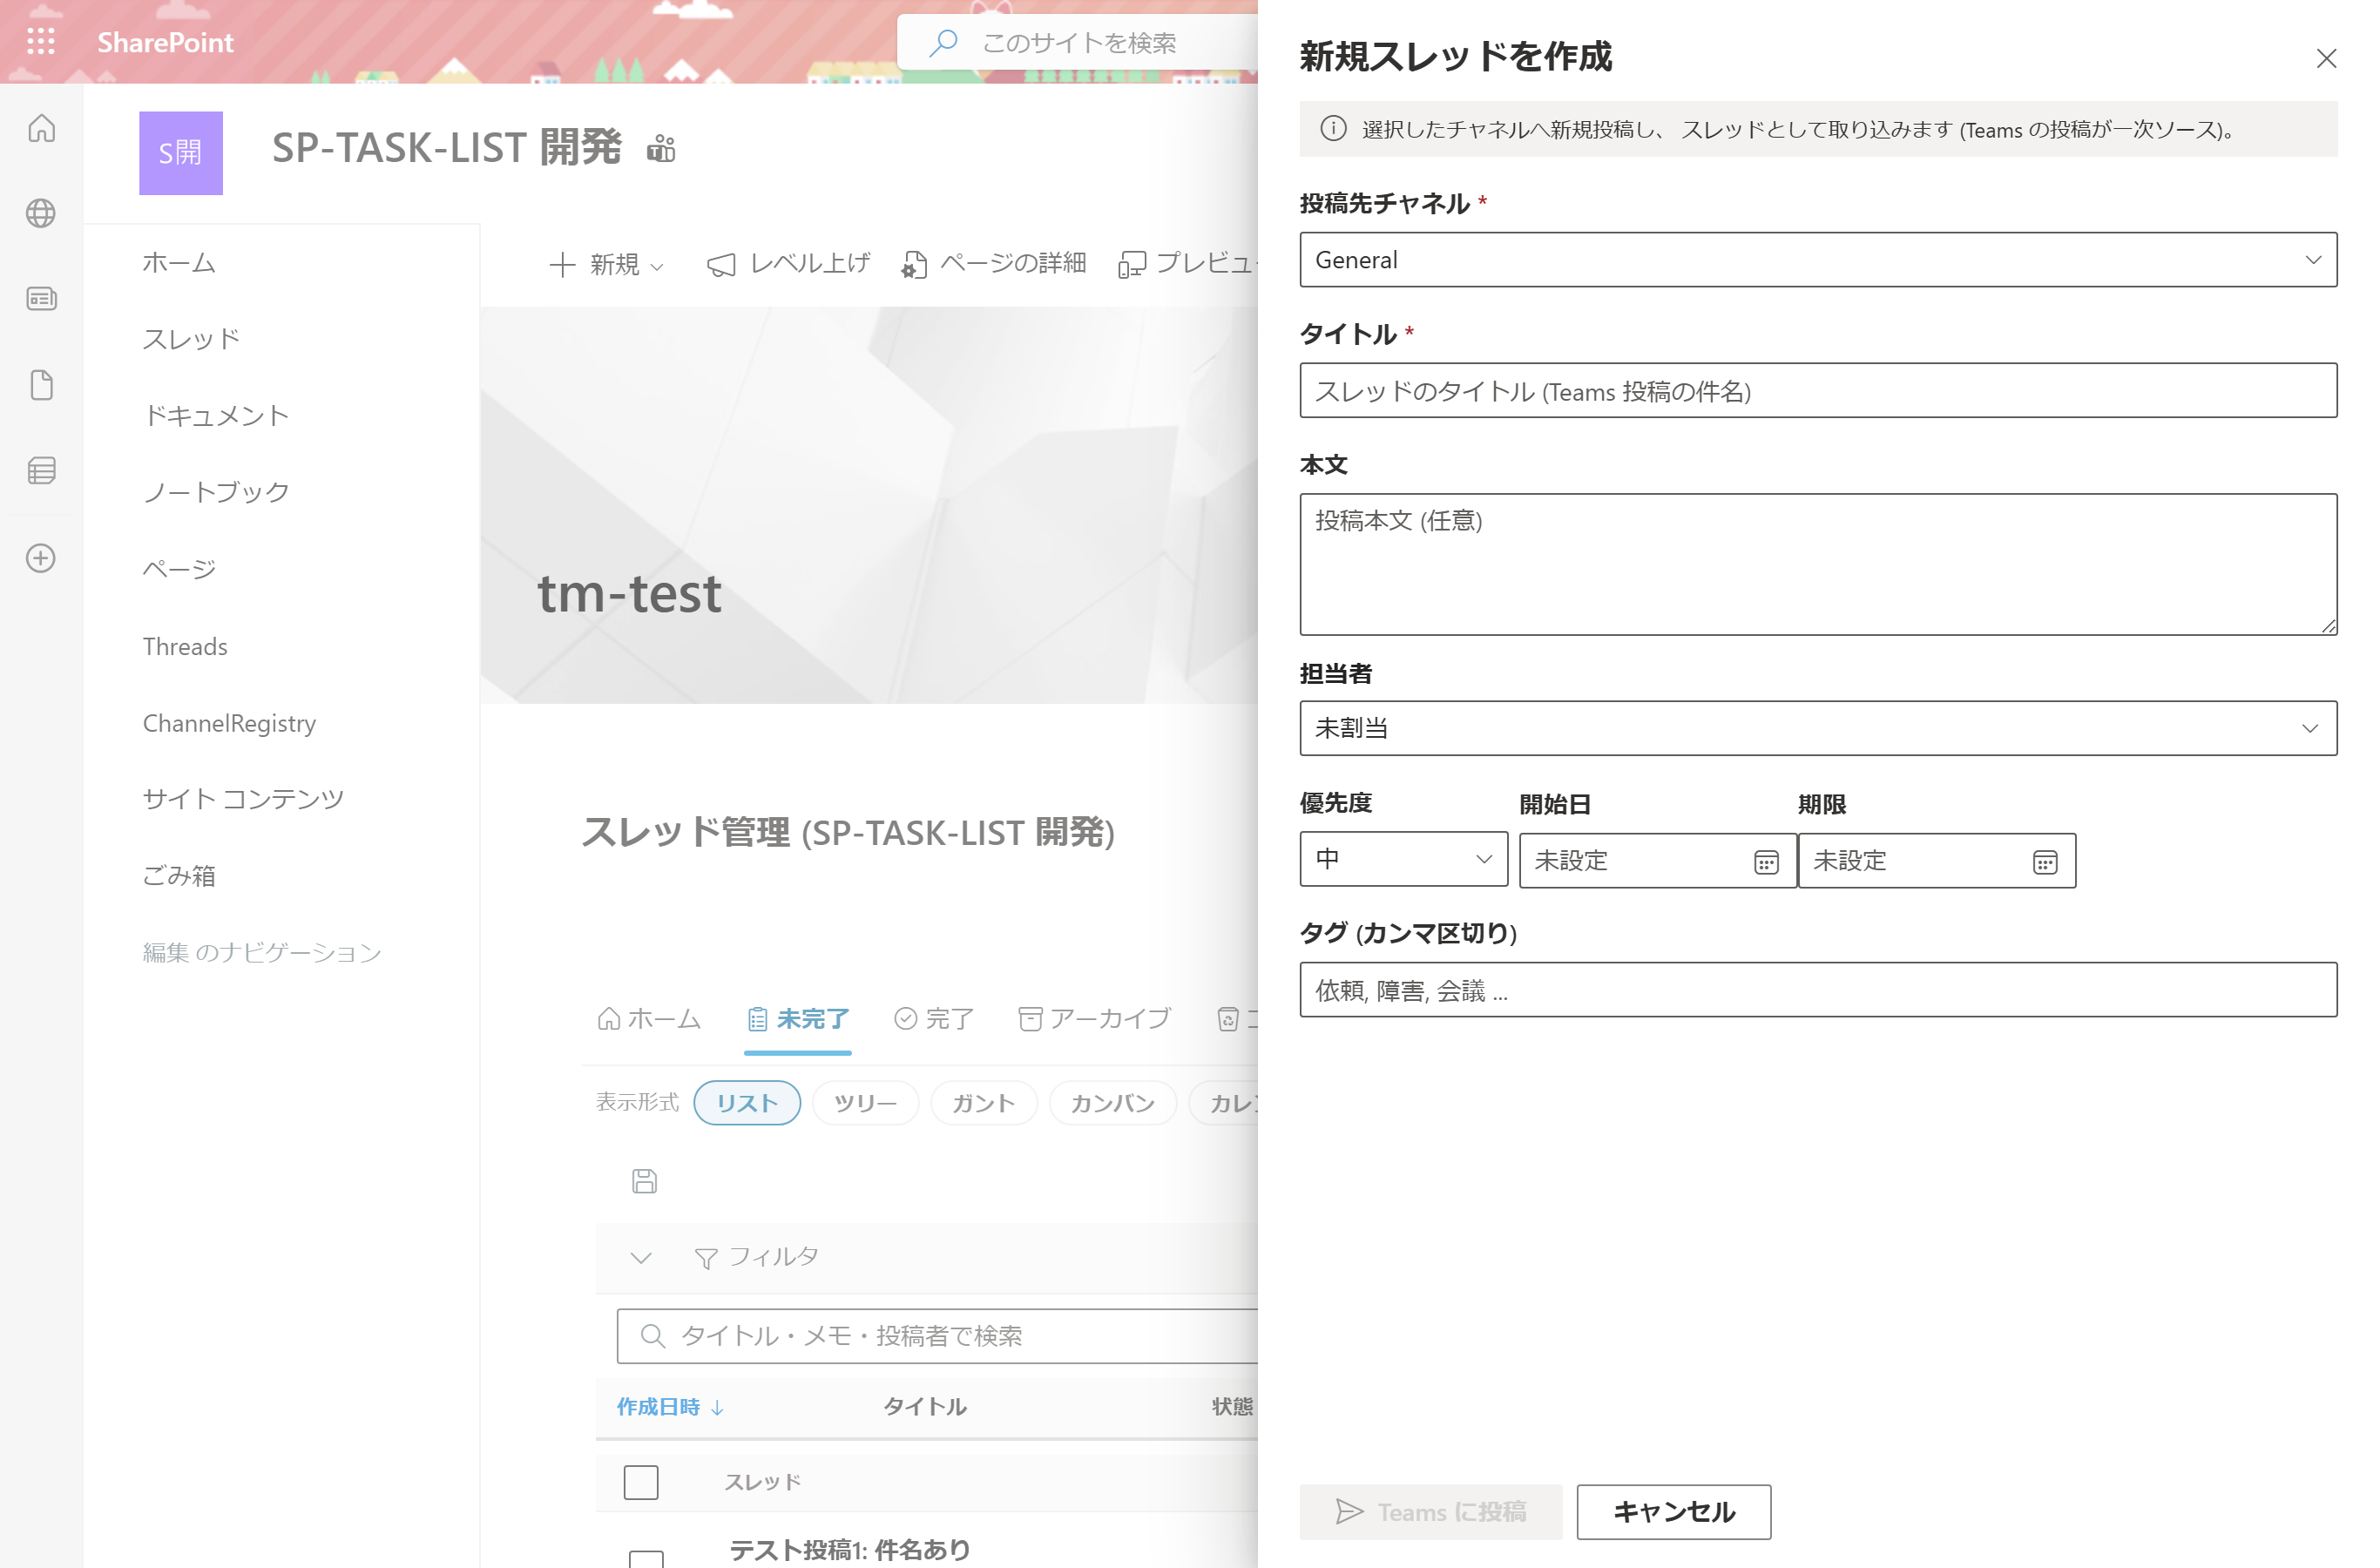Focus the 本文 textarea

point(1818,564)
